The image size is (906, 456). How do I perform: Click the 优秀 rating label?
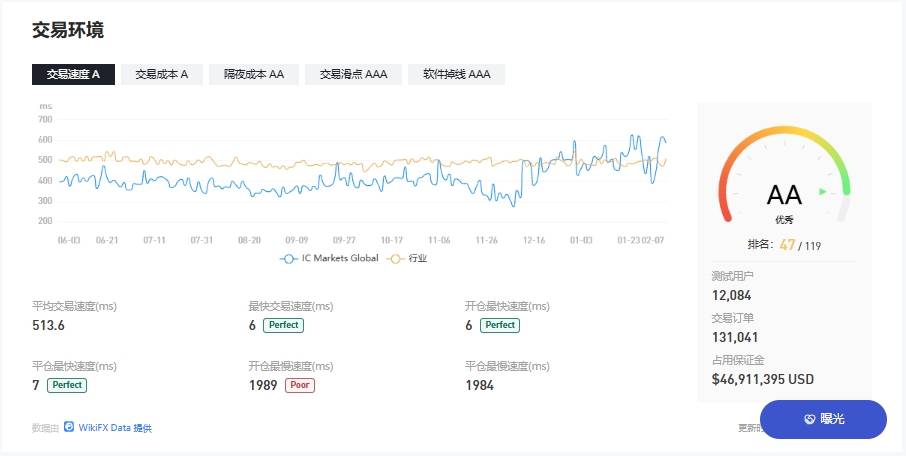coord(784,220)
